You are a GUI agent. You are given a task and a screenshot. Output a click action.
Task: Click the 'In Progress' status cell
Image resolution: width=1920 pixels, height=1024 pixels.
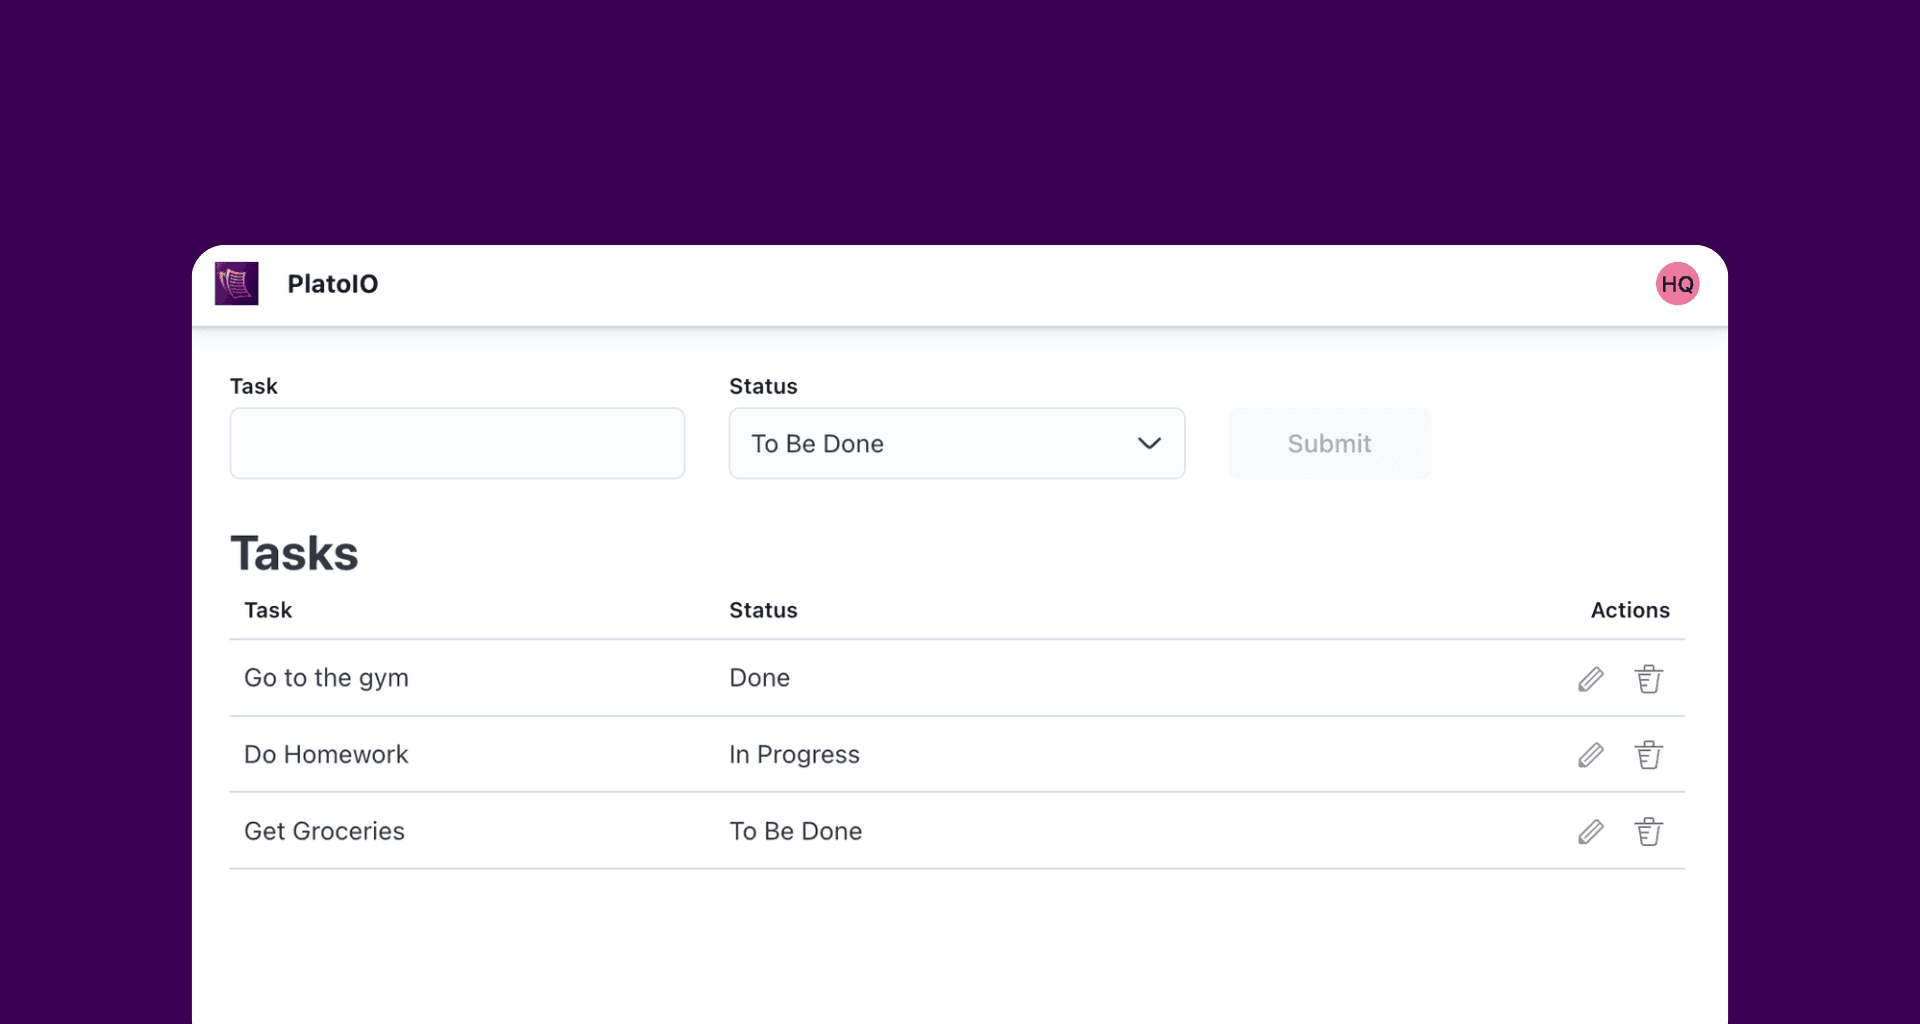coord(794,755)
